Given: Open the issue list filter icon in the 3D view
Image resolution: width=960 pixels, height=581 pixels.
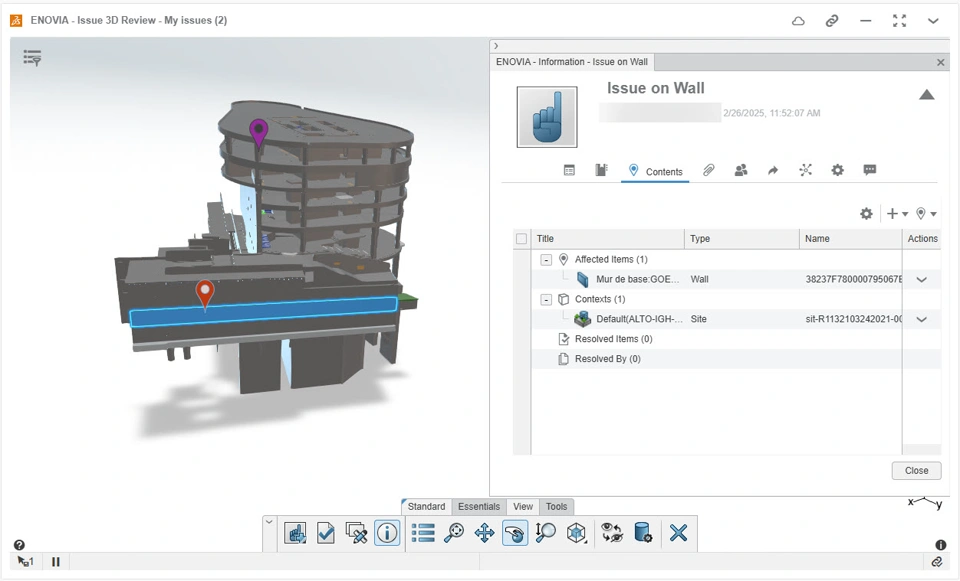Looking at the screenshot, I should pos(32,58).
